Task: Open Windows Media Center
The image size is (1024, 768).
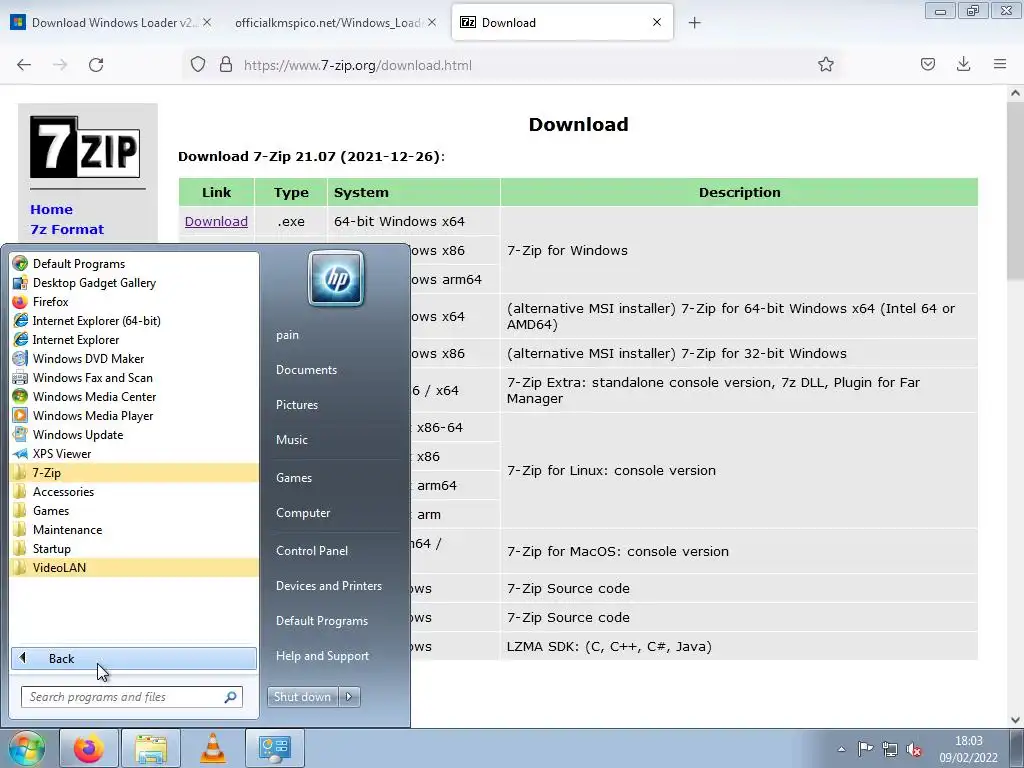Action: tap(134, 396)
